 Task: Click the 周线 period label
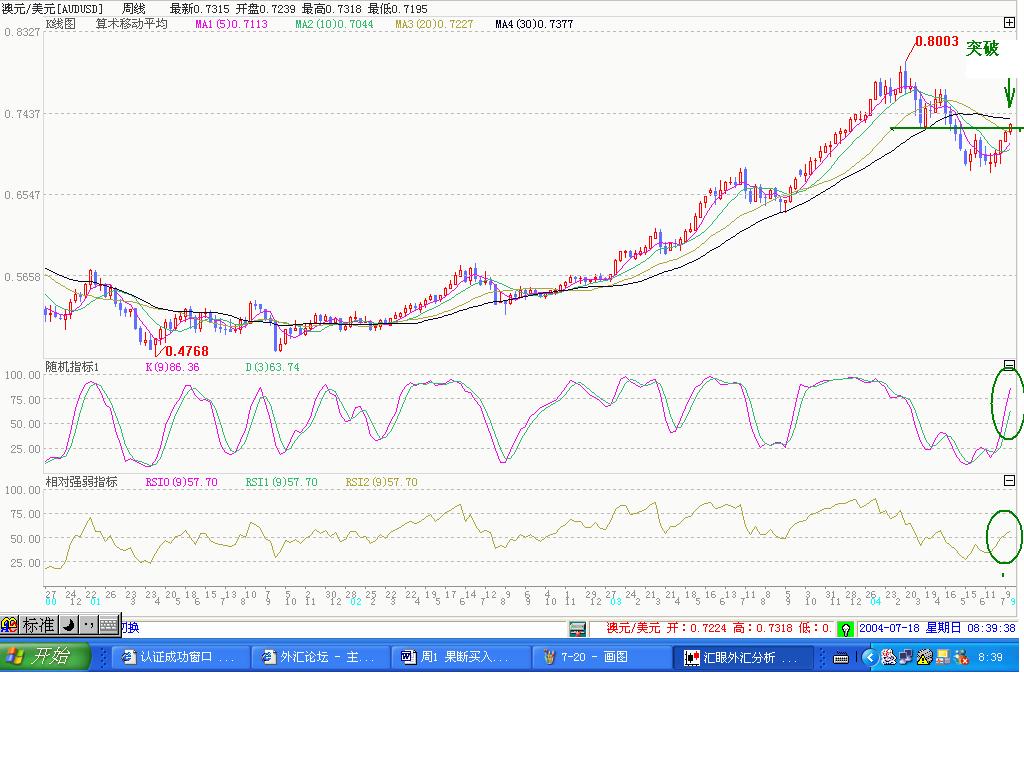point(133,8)
